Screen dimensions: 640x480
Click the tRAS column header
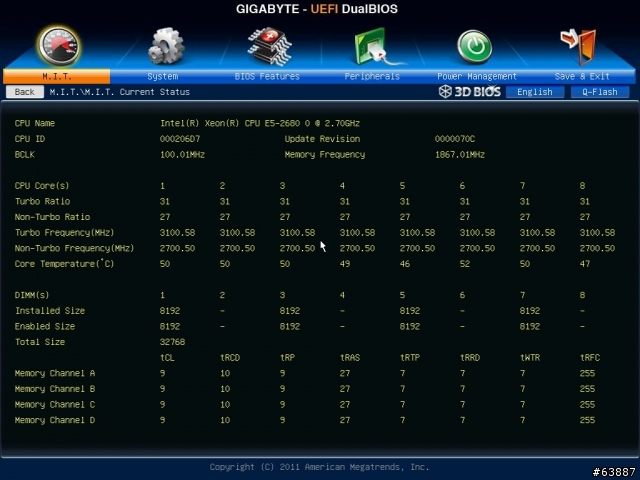350,358
